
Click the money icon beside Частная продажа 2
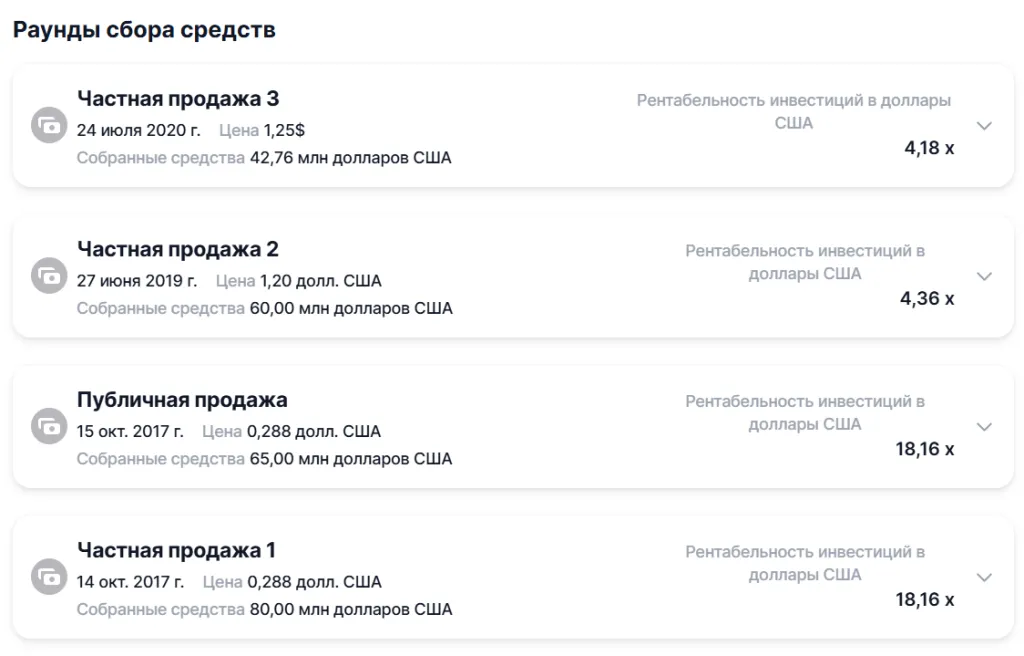pos(49,276)
